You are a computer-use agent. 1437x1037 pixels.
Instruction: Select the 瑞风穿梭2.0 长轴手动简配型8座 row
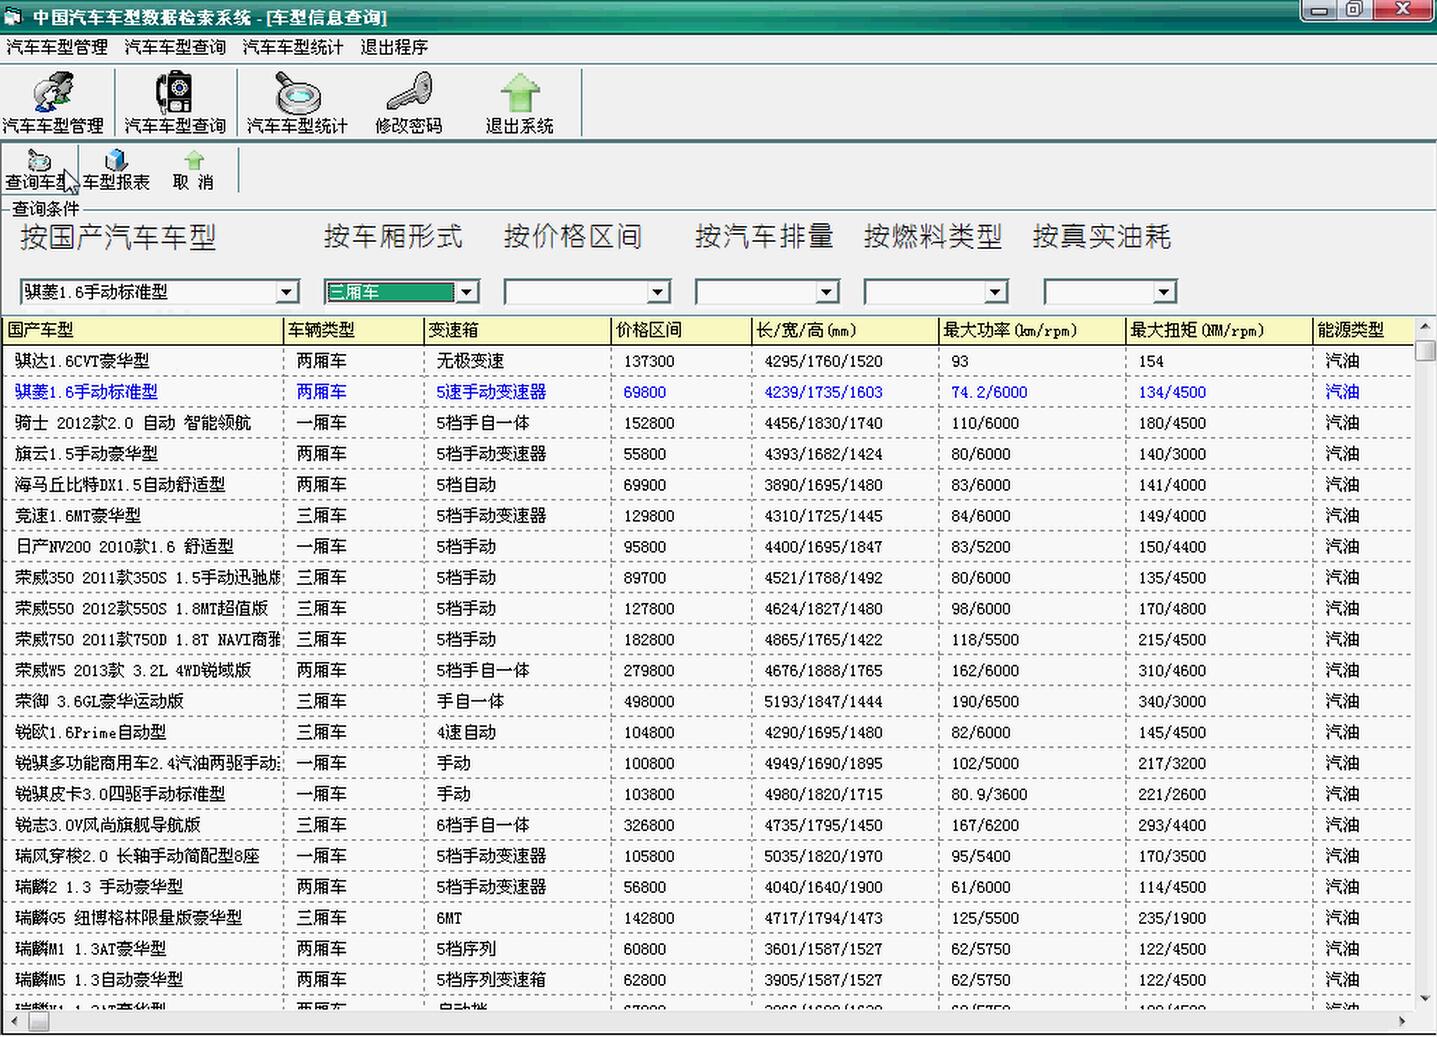709,857
